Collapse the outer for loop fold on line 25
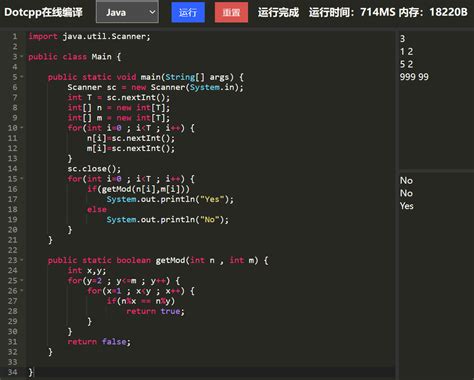This screenshot has width=474, height=380. coord(22,280)
